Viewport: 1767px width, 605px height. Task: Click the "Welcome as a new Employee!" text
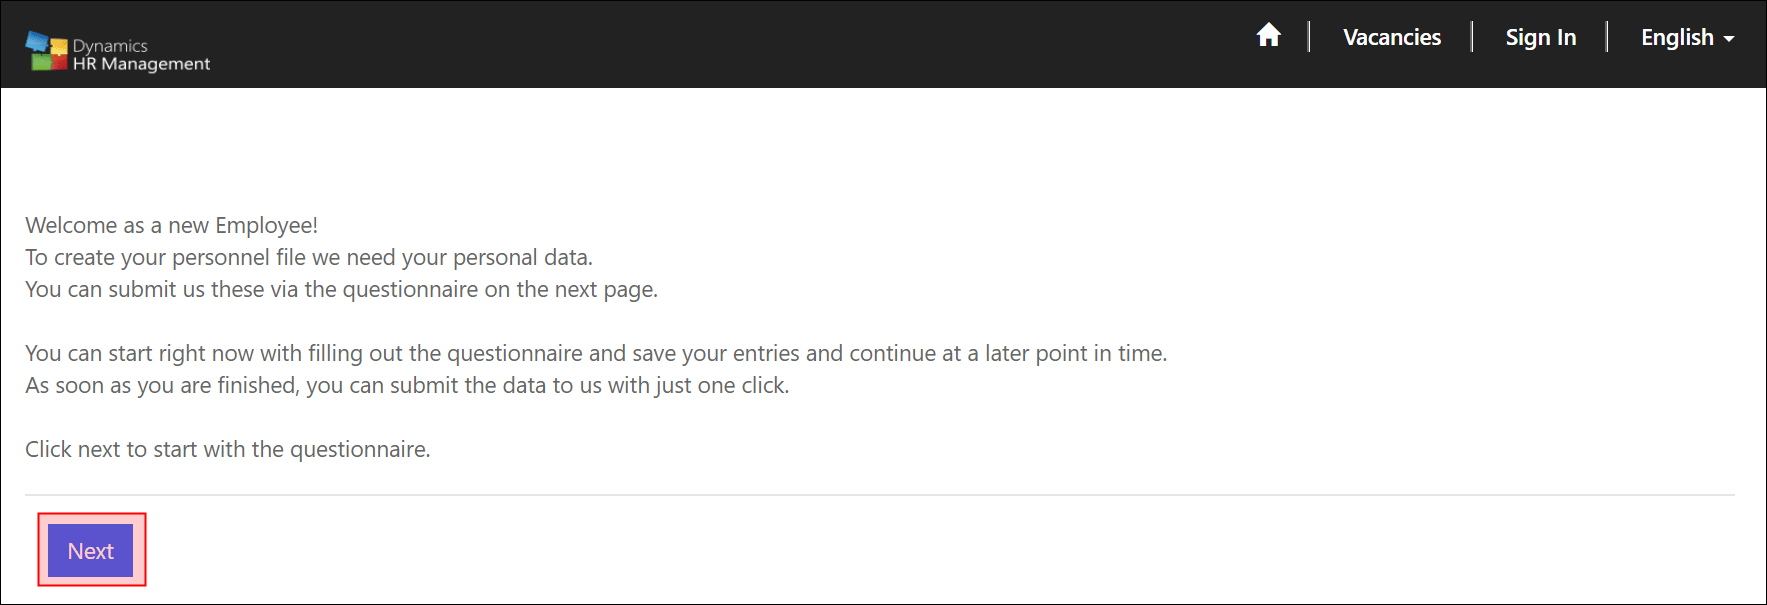(x=171, y=226)
